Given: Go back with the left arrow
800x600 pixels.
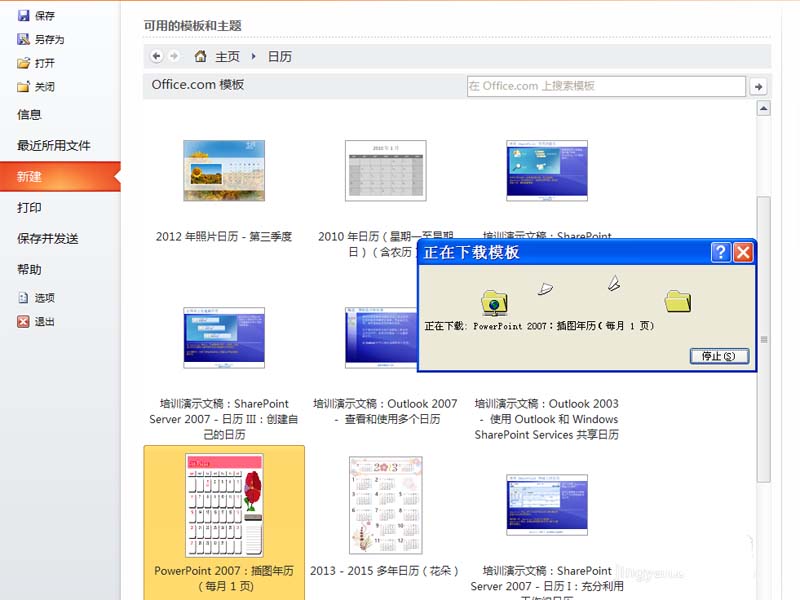Looking at the screenshot, I should 157,56.
